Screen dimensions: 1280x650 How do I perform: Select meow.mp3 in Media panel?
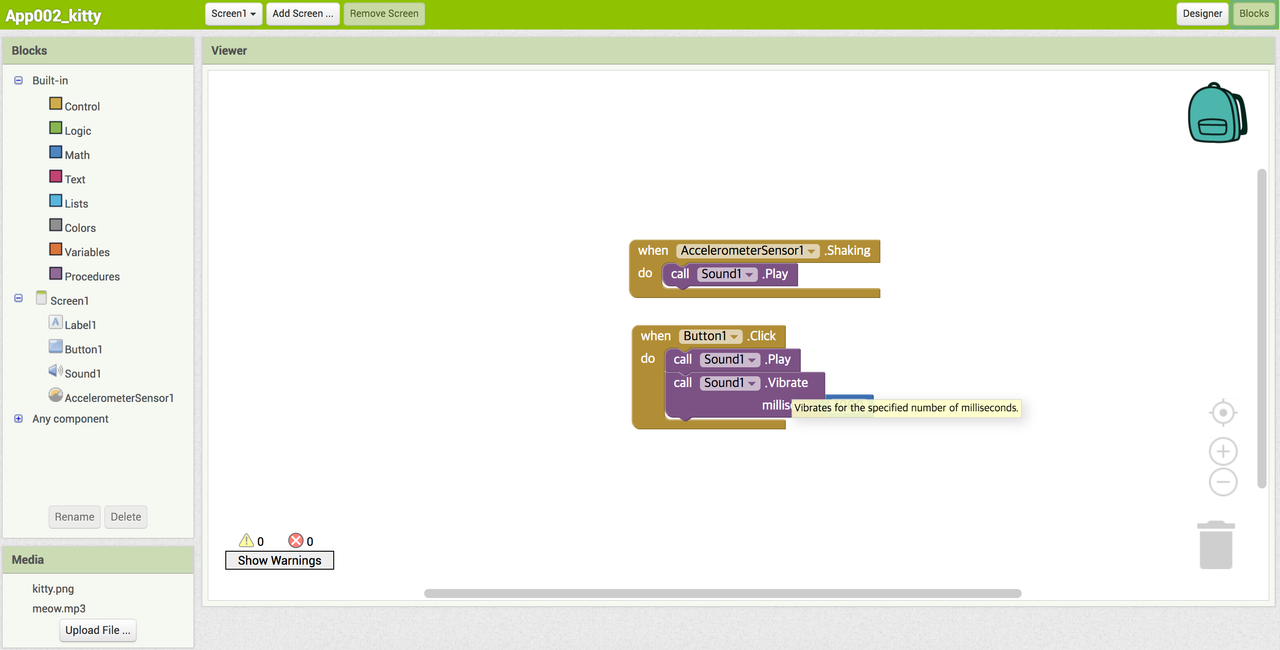coord(59,608)
